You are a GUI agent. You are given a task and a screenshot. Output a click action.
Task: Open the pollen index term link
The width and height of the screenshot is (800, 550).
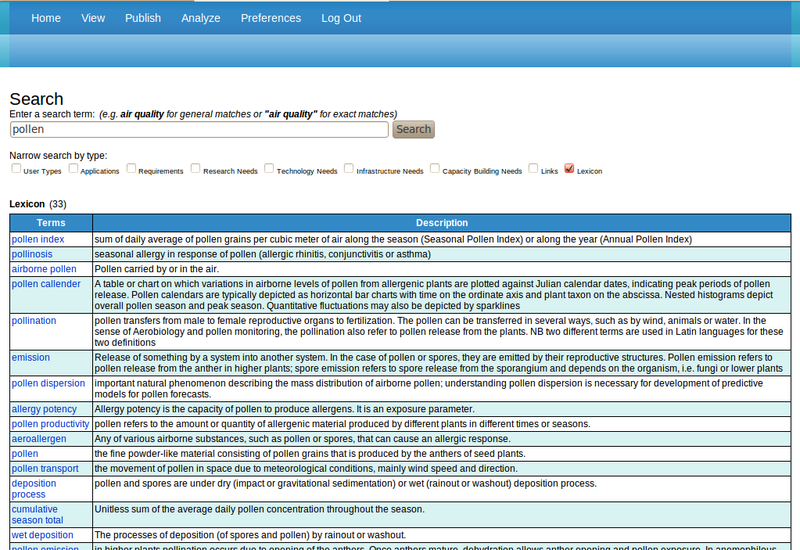coord(38,240)
